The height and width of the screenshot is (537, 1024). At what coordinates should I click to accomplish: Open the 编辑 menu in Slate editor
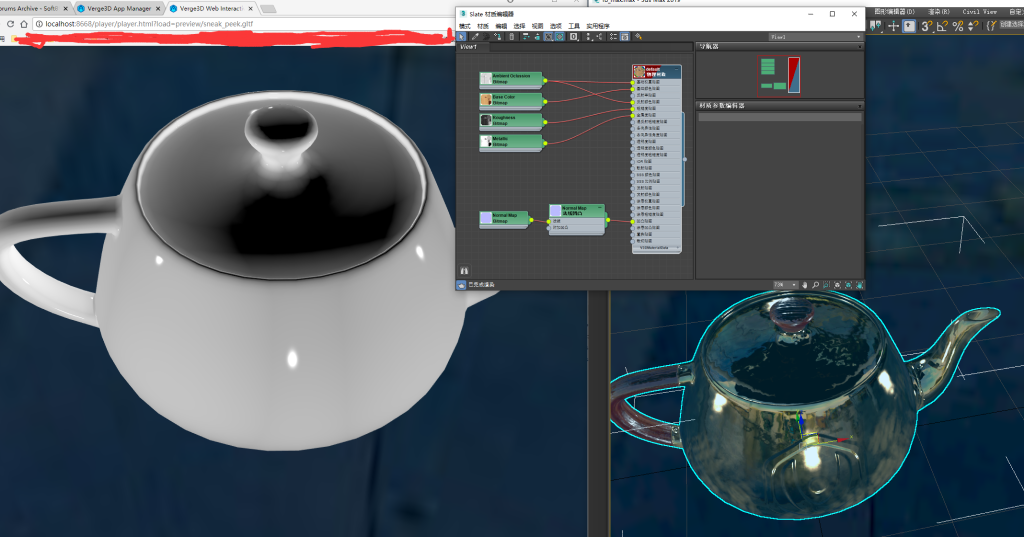pyautogui.click(x=501, y=26)
